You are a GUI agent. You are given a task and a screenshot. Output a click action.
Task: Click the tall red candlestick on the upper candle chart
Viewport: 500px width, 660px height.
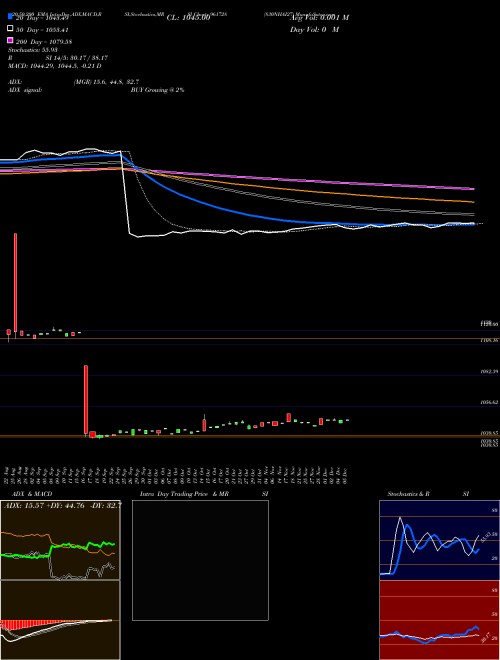click(16, 282)
